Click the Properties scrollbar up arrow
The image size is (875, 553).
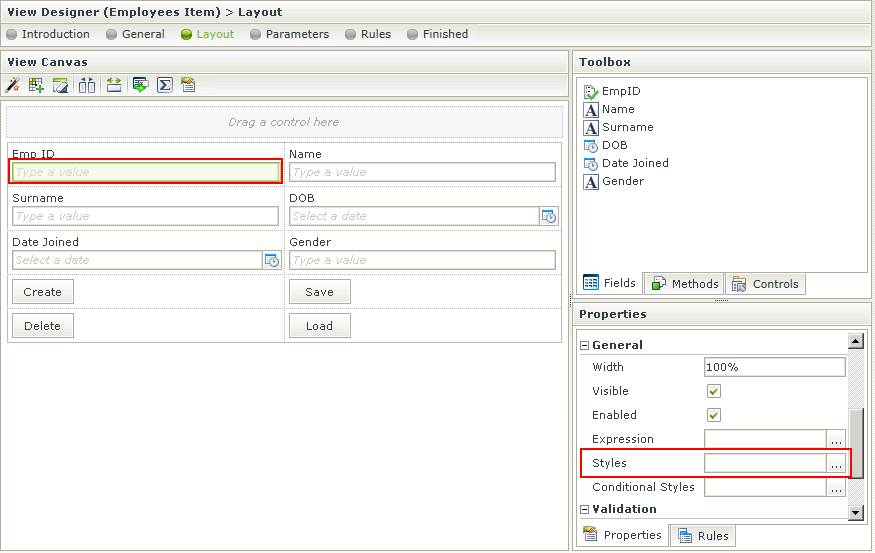(x=856, y=341)
